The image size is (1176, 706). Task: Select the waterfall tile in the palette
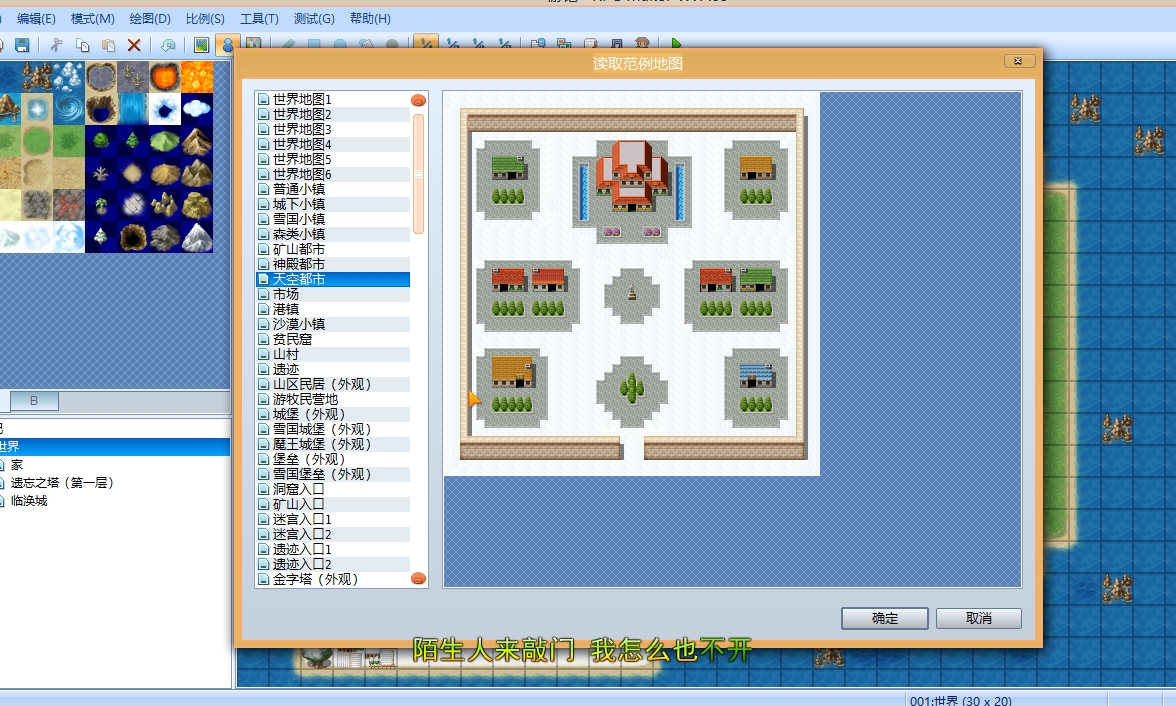pos(133,109)
